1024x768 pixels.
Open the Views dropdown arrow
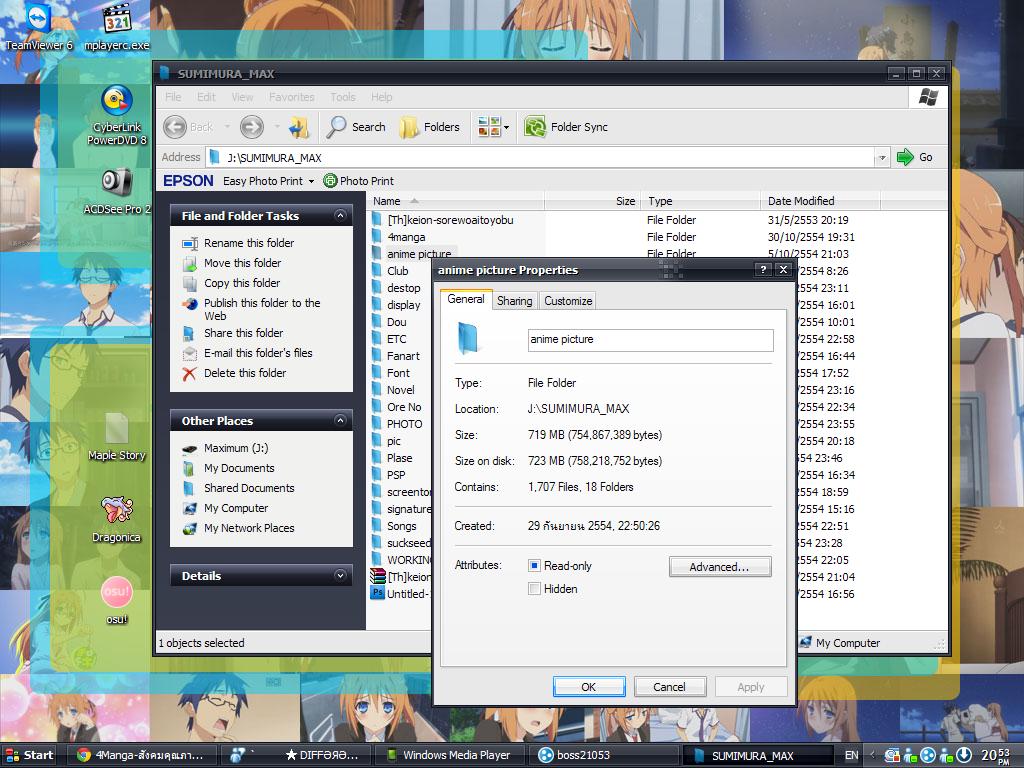[506, 127]
